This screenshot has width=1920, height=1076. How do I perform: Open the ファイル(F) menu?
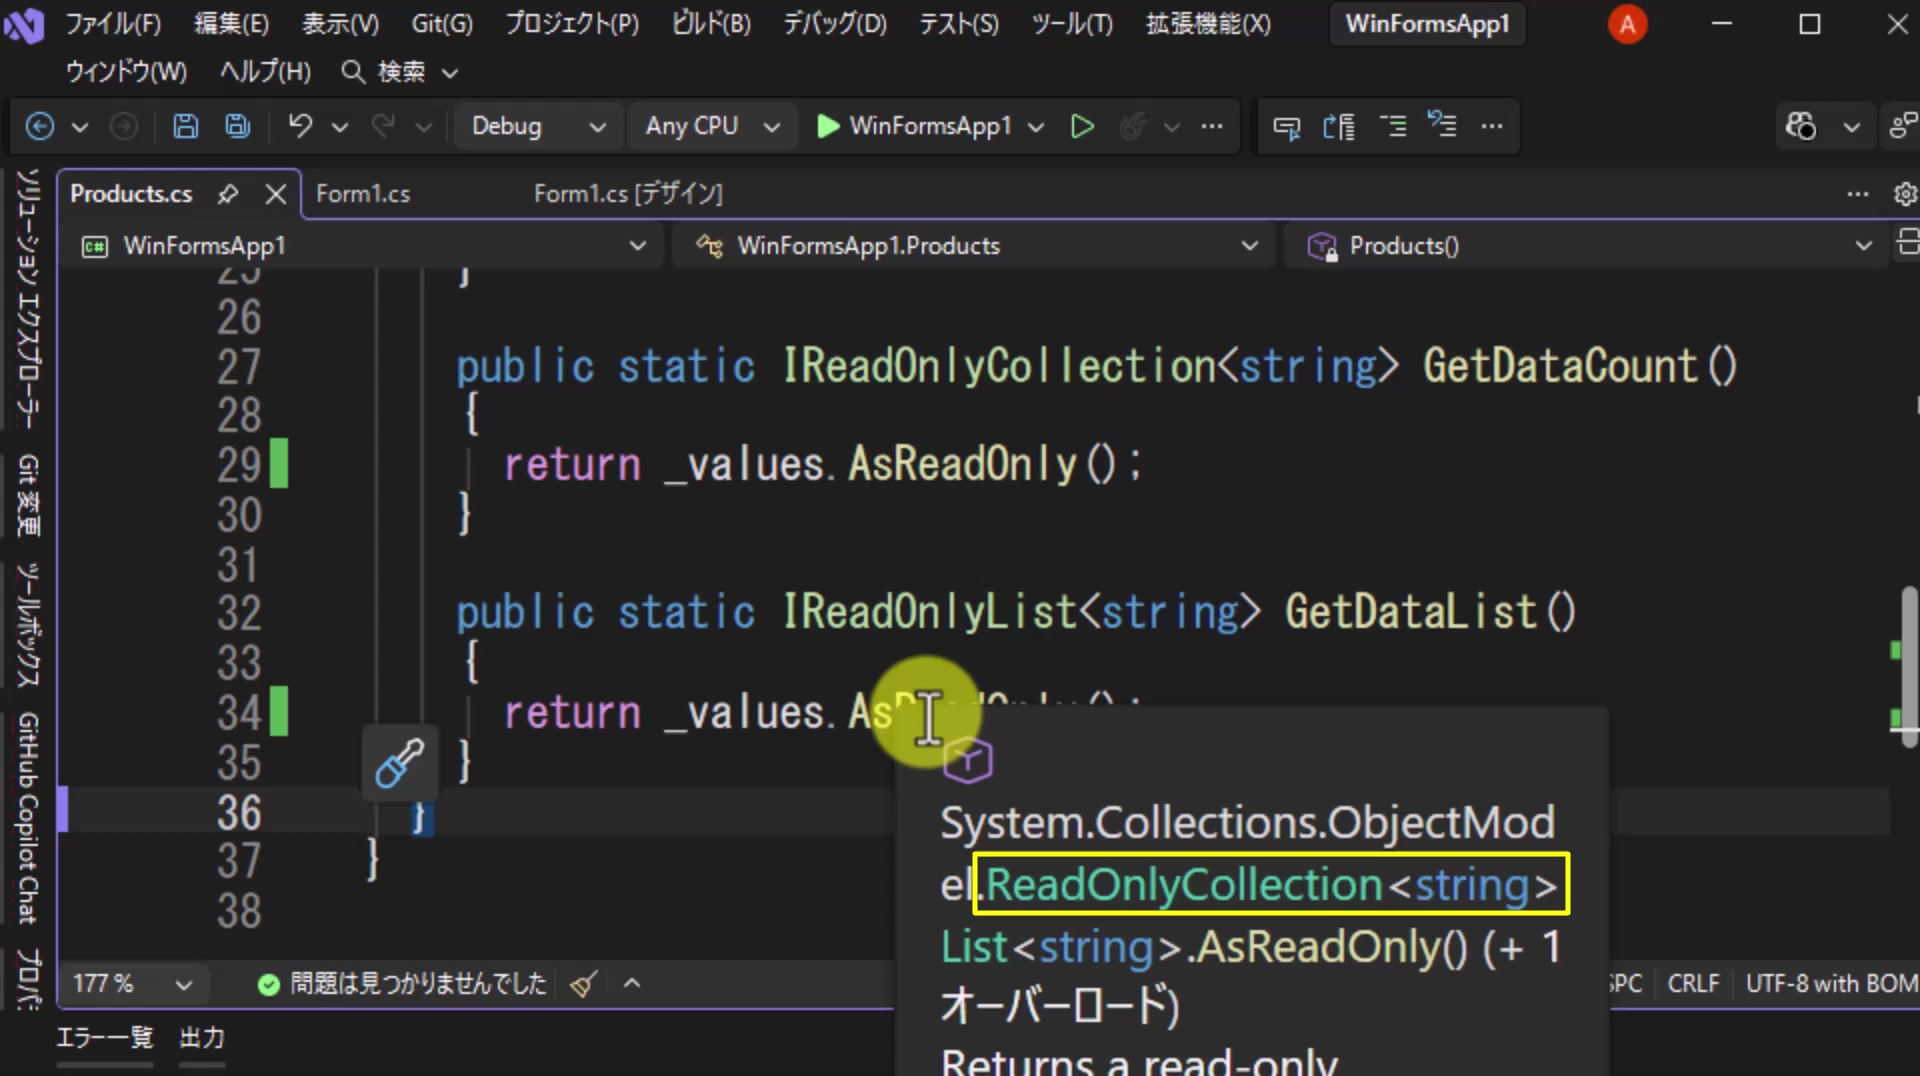[113, 24]
